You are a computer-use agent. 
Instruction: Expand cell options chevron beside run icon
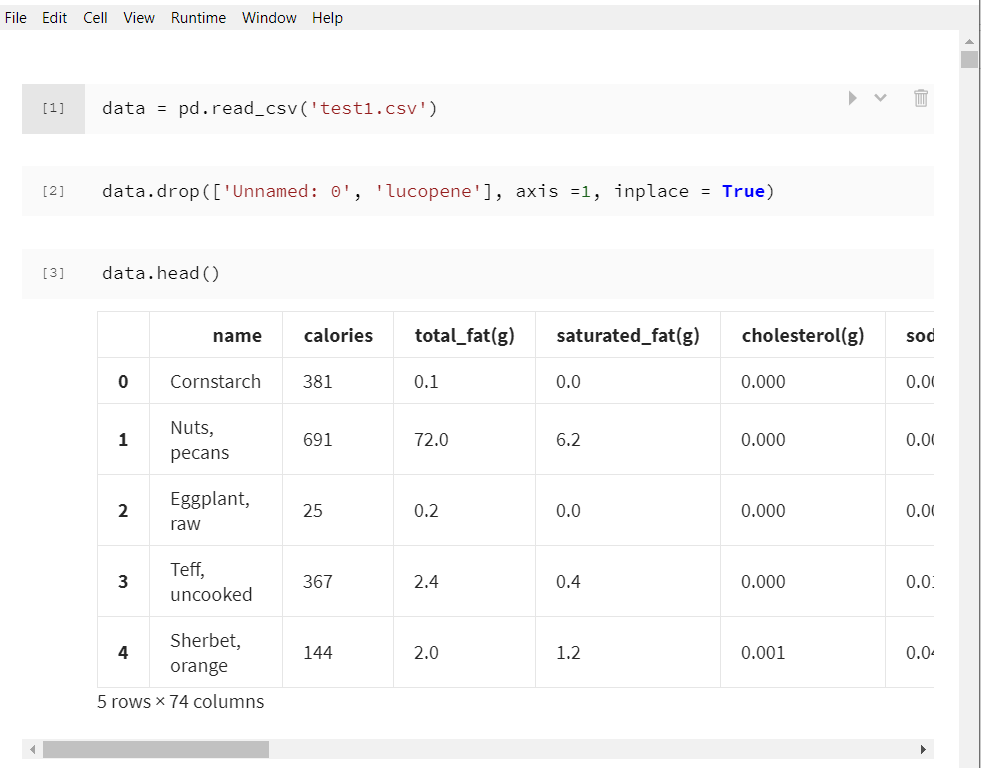coord(880,98)
